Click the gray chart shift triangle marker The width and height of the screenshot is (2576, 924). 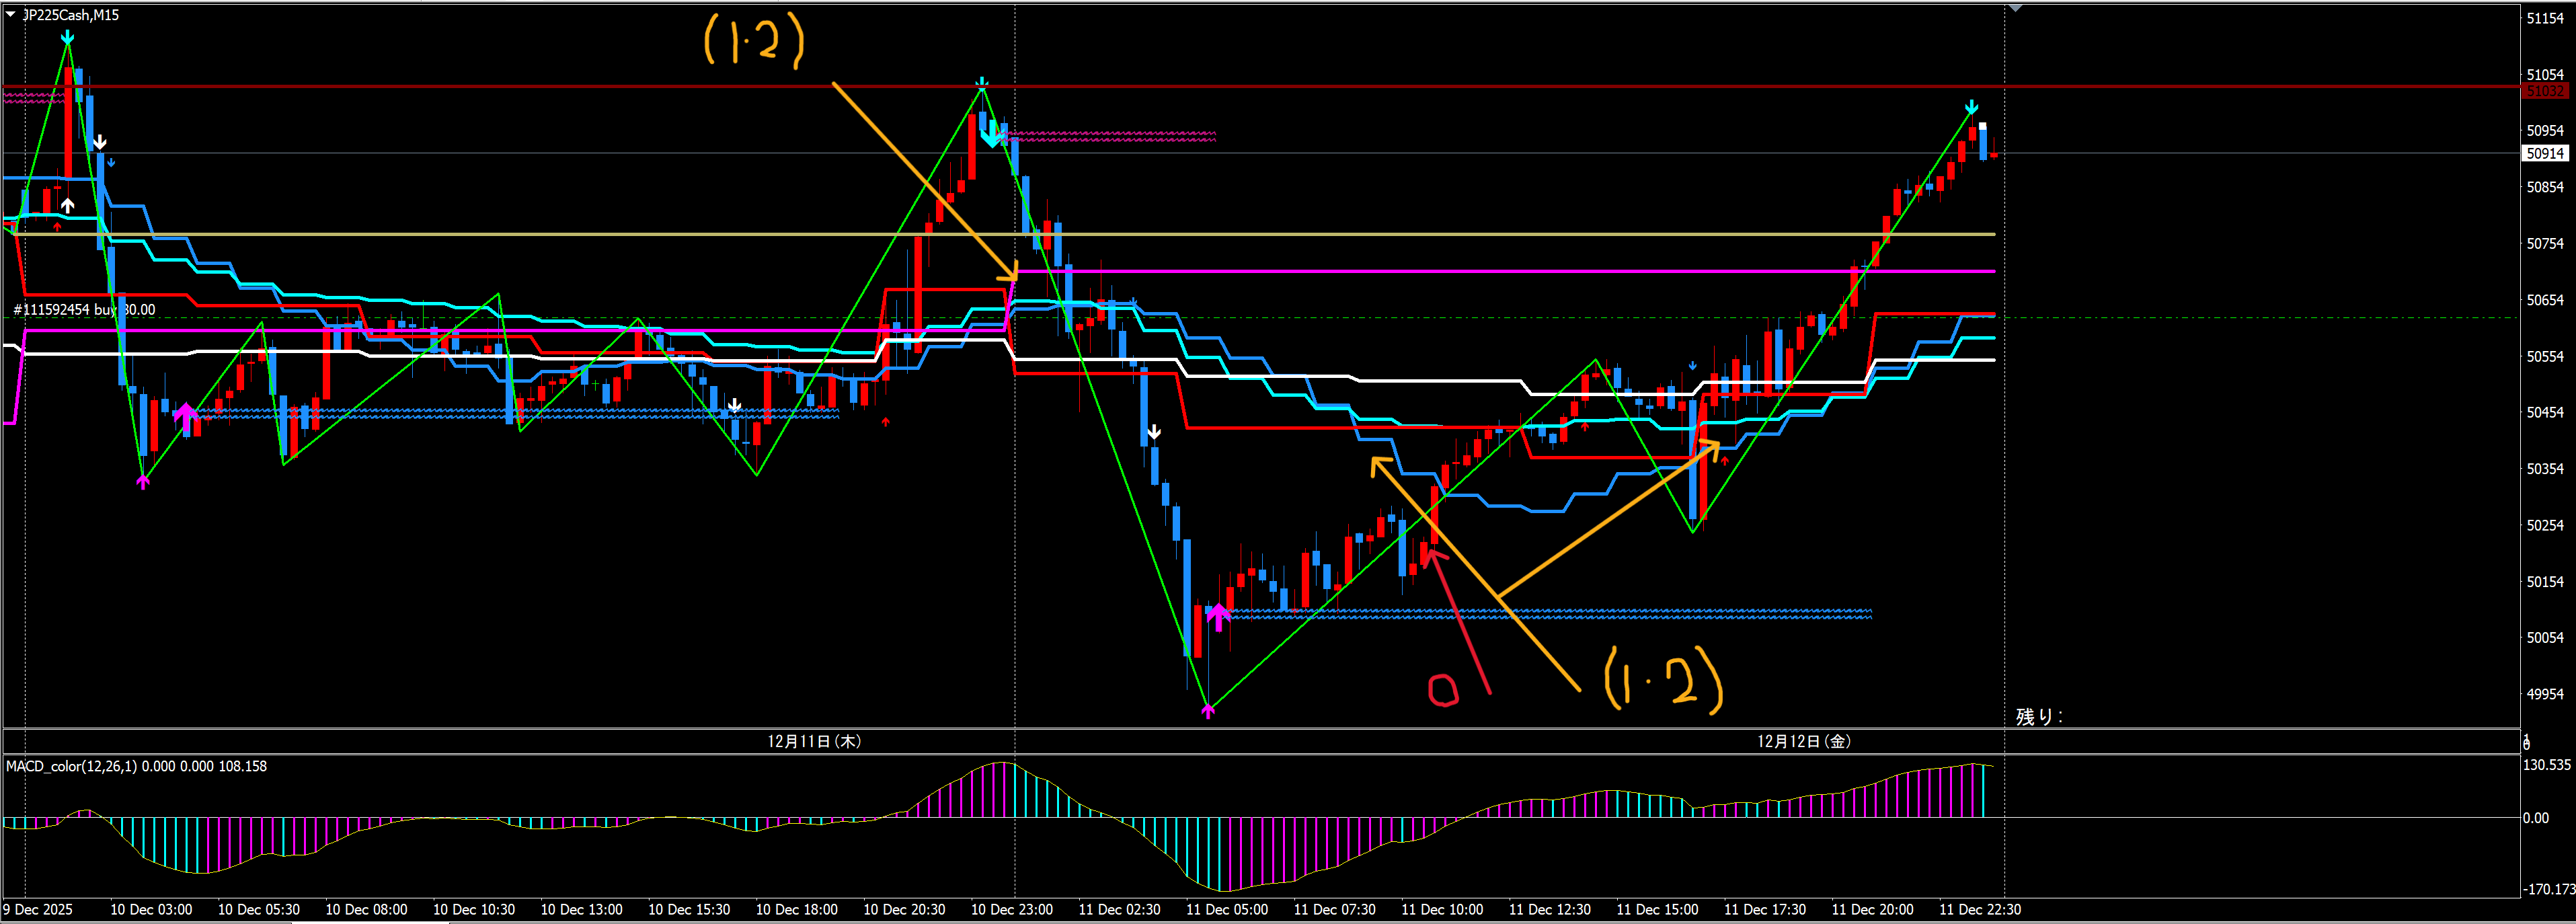[2015, 8]
